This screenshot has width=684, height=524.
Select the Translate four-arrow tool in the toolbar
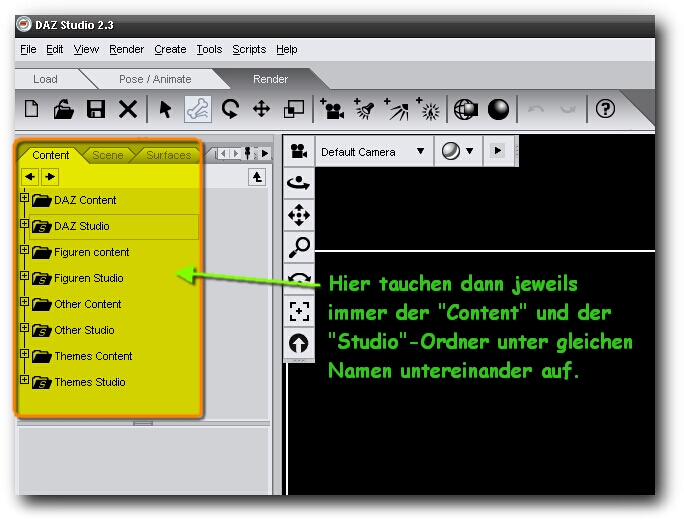click(x=261, y=109)
